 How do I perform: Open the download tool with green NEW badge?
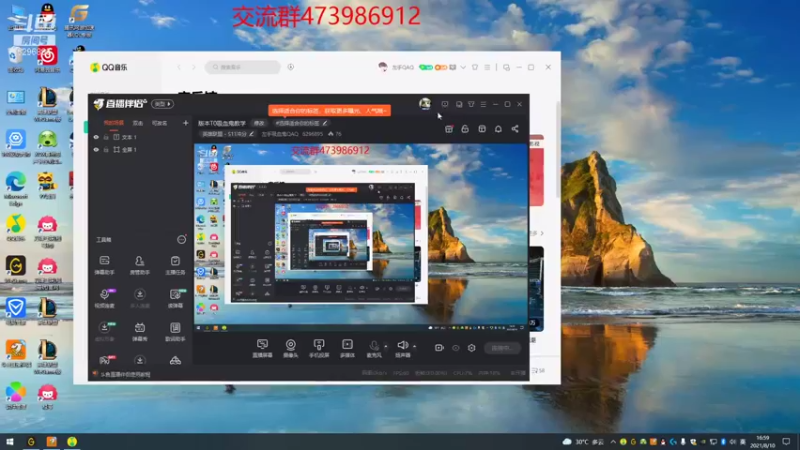point(104,332)
